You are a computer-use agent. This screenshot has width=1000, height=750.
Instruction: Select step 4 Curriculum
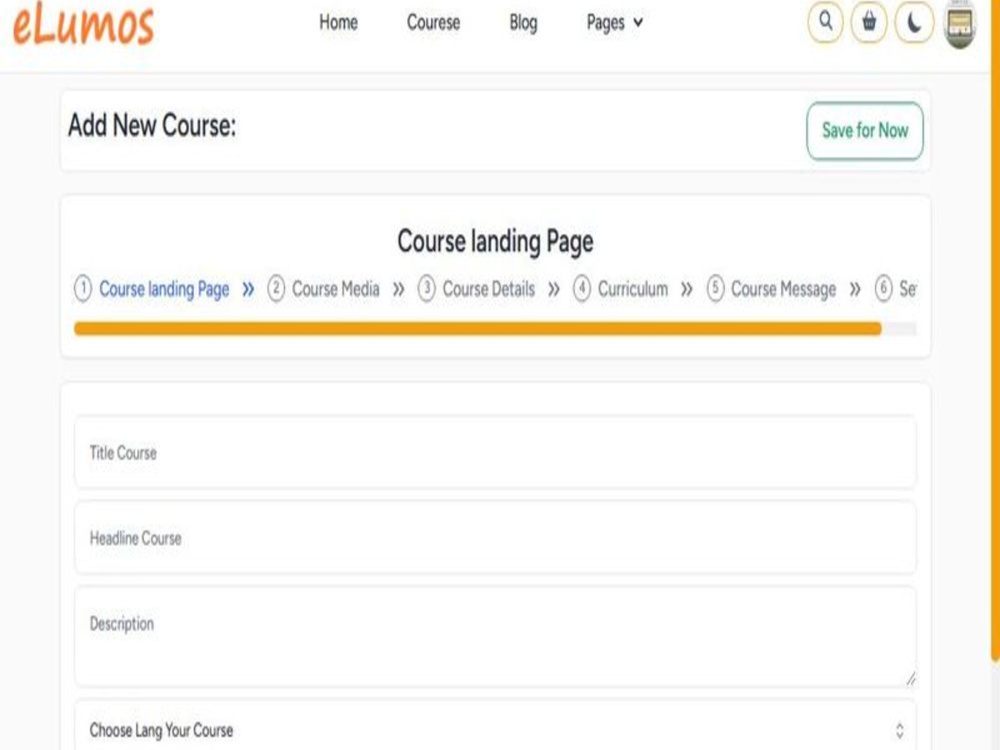point(621,289)
